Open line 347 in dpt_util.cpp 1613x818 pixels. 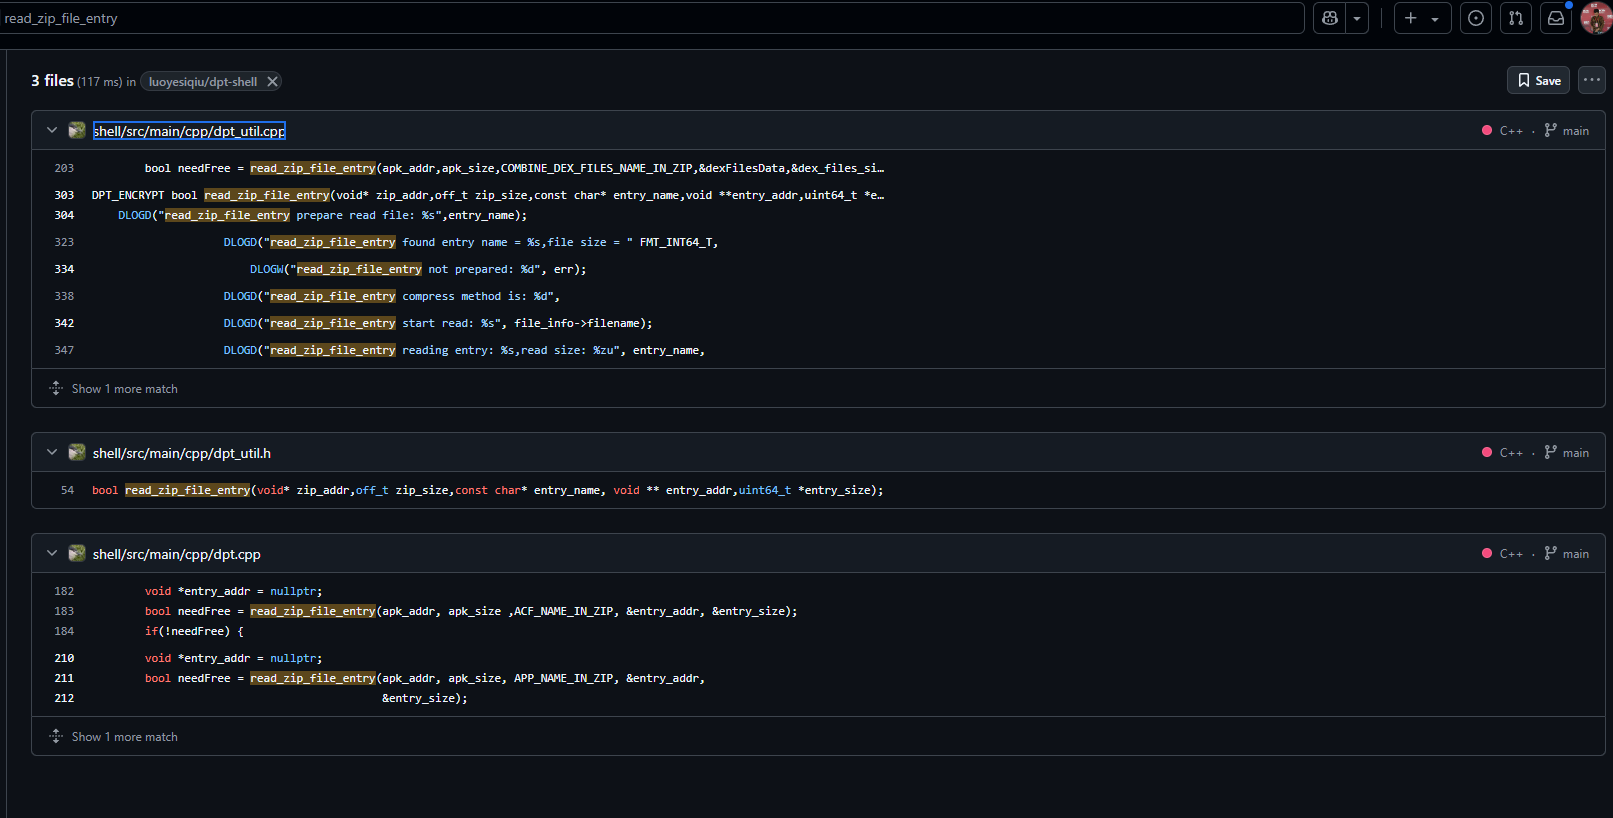coord(64,350)
